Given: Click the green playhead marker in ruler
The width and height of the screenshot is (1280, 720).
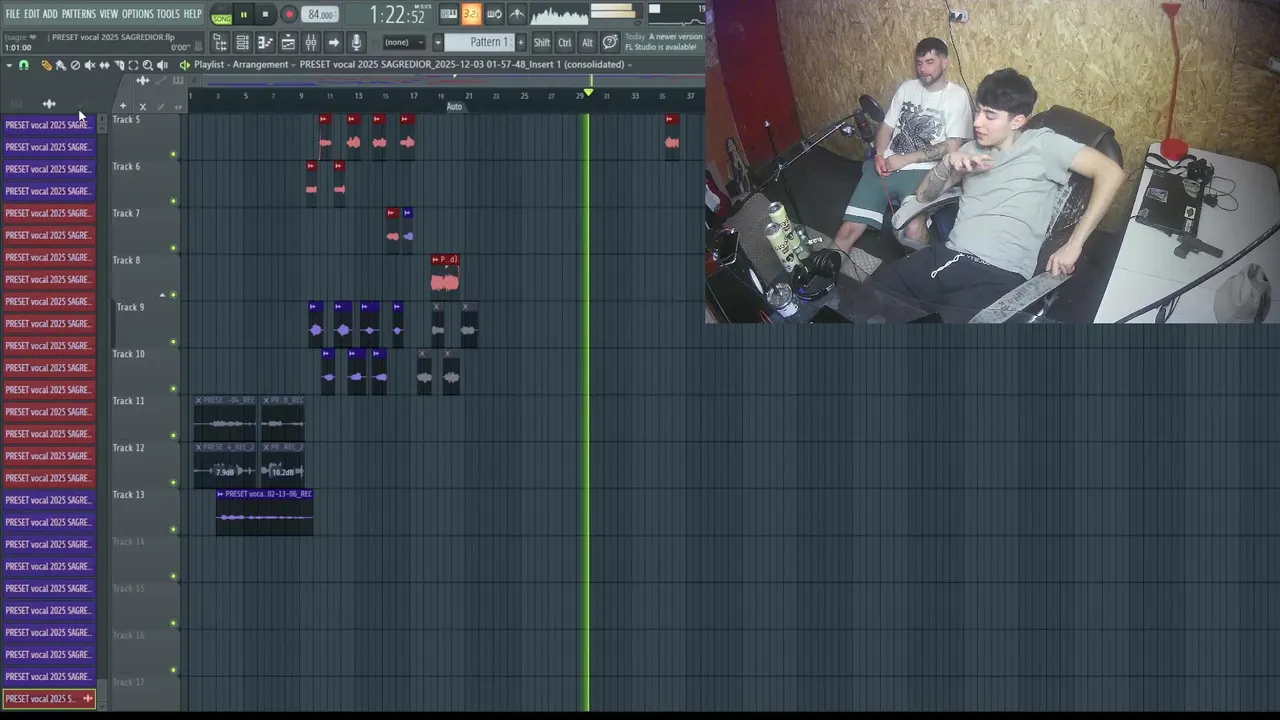Looking at the screenshot, I should pyautogui.click(x=588, y=93).
